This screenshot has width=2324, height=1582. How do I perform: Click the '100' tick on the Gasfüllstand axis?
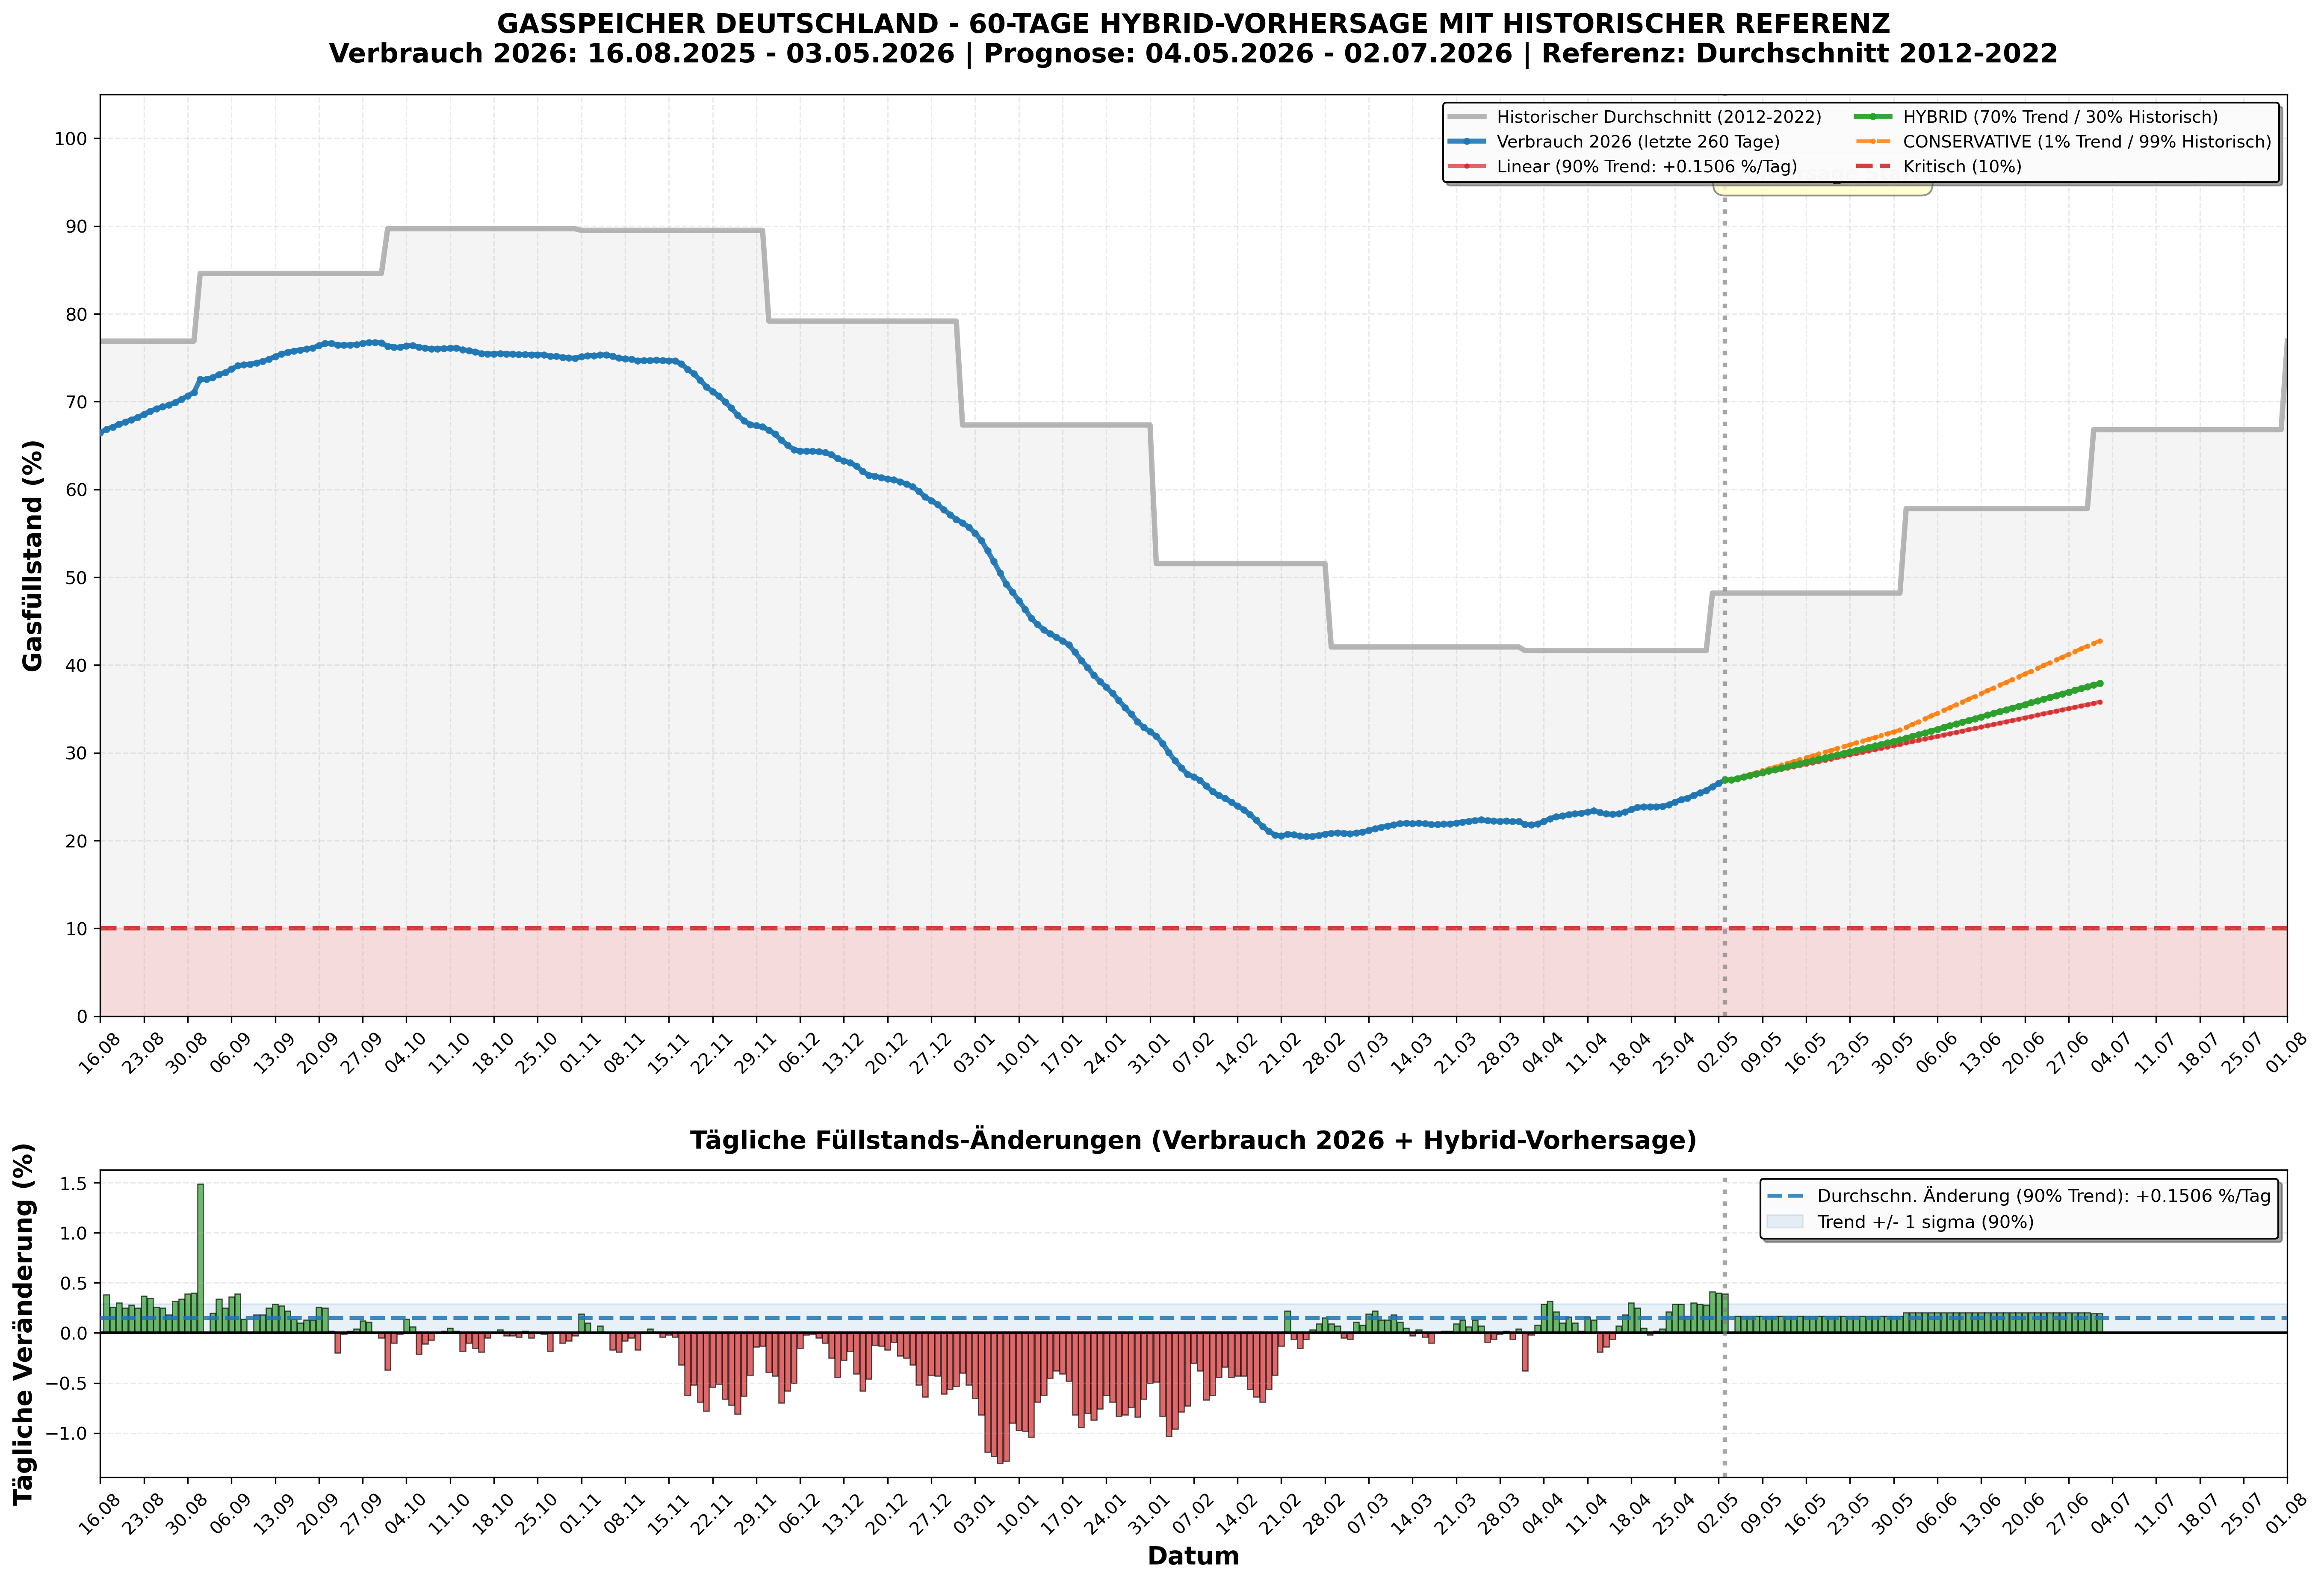tap(70, 139)
